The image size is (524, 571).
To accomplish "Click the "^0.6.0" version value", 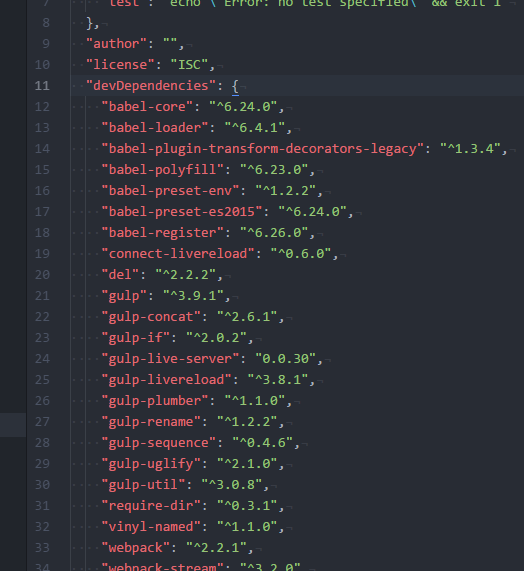I will [301, 254].
